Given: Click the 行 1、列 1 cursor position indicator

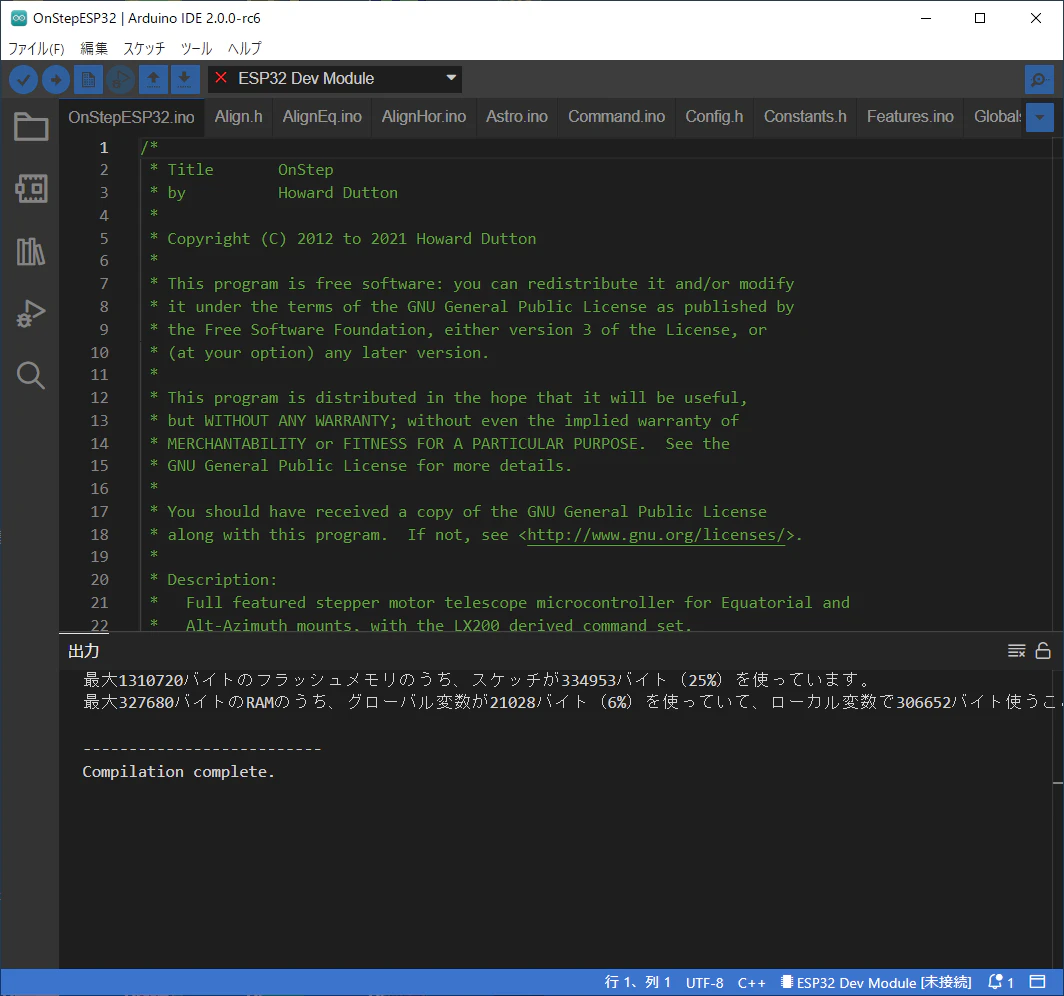Looking at the screenshot, I should (637, 982).
